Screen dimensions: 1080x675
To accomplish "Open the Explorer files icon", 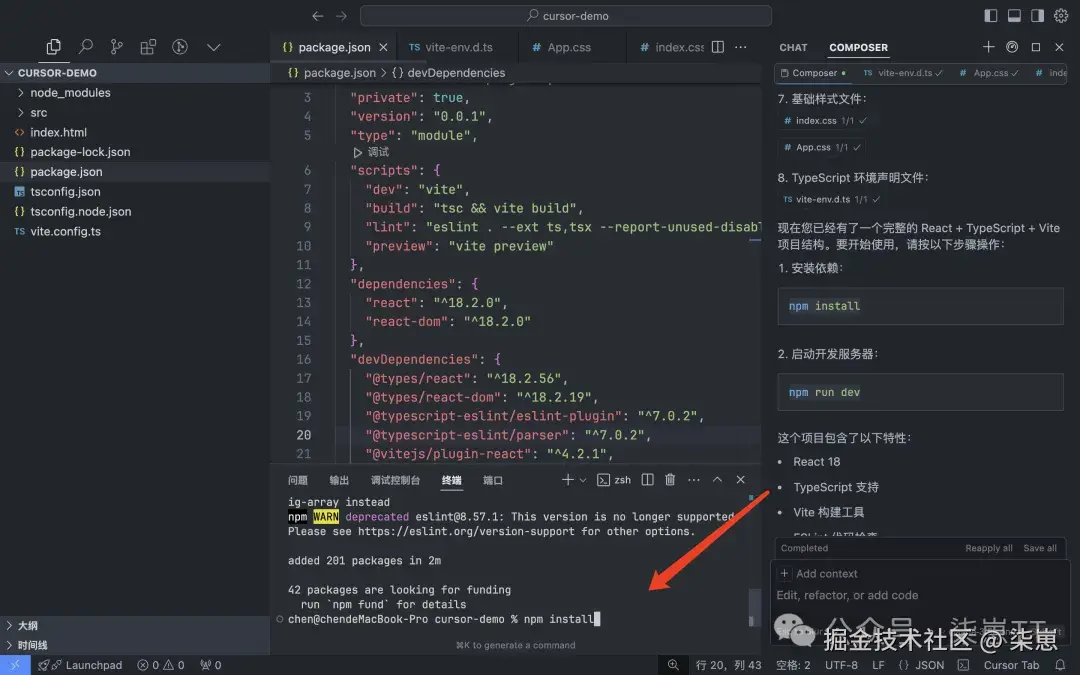I will coord(53,47).
